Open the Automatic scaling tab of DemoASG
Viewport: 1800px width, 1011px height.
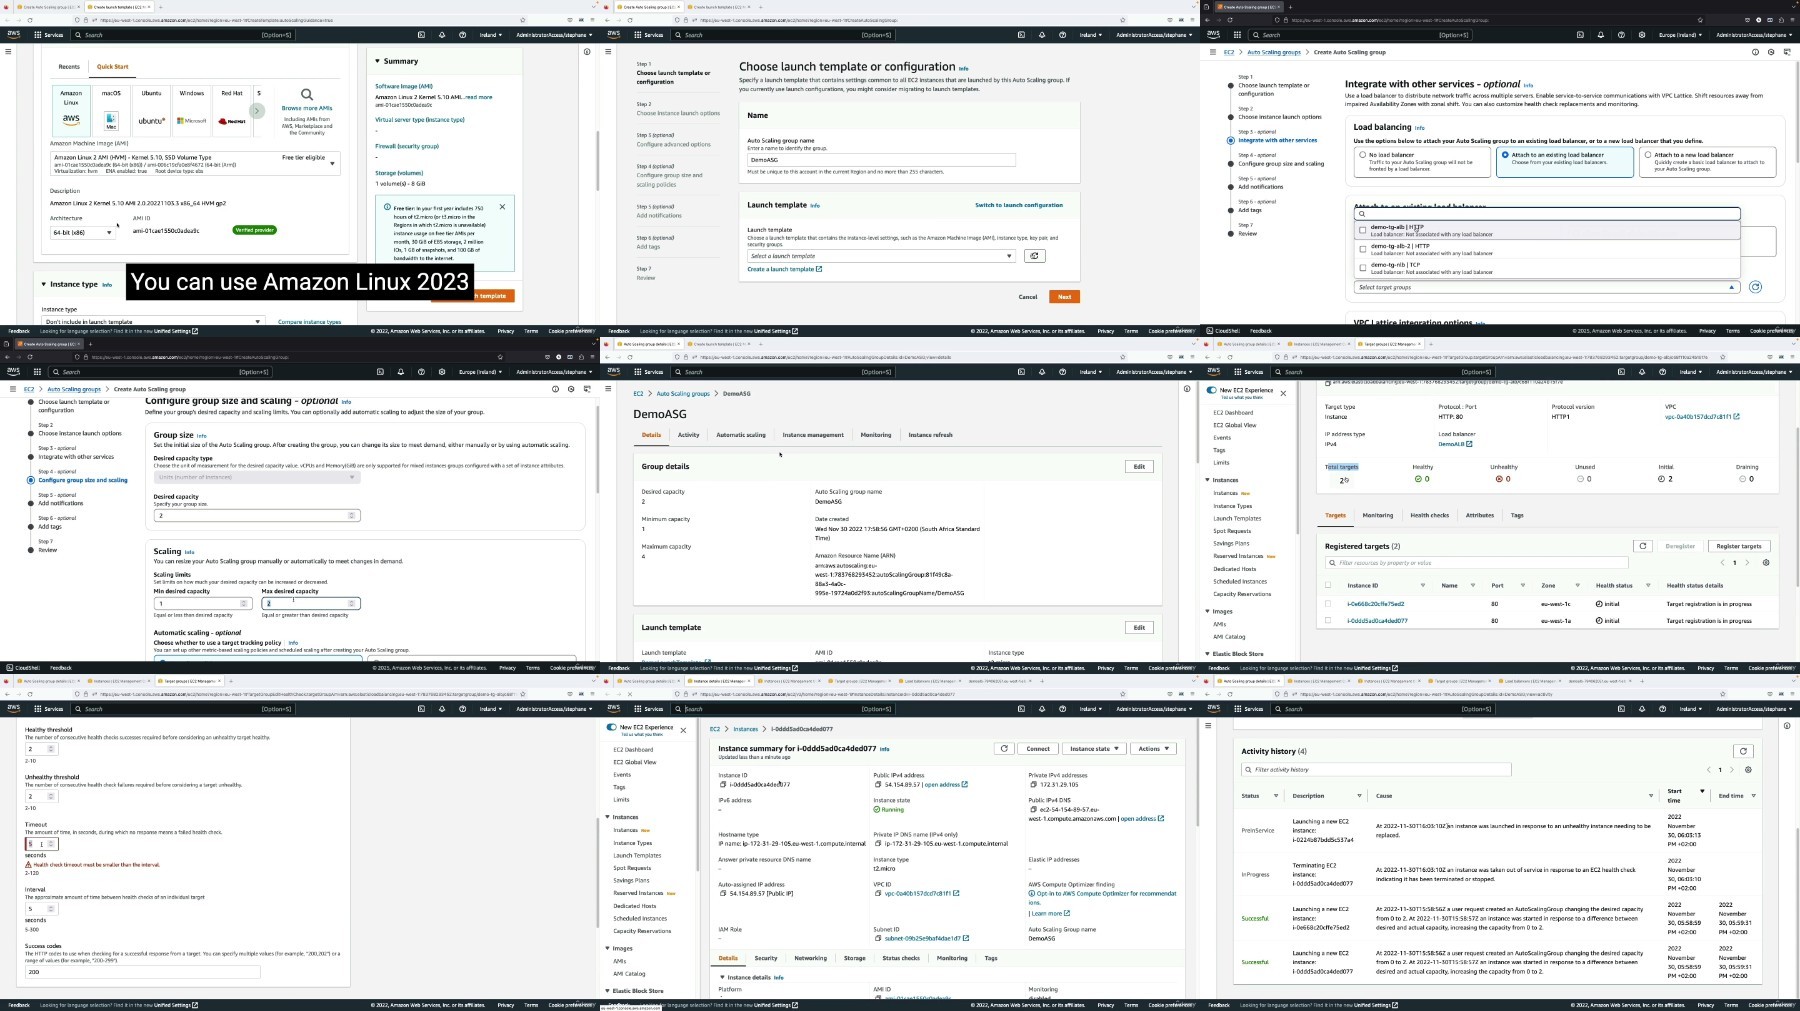741,435
